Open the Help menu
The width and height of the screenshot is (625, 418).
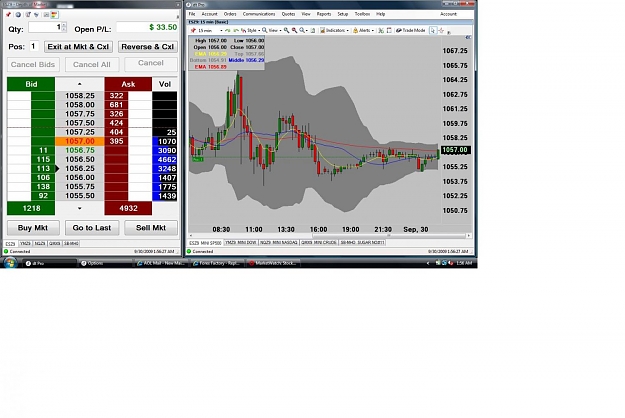(381, 14)
